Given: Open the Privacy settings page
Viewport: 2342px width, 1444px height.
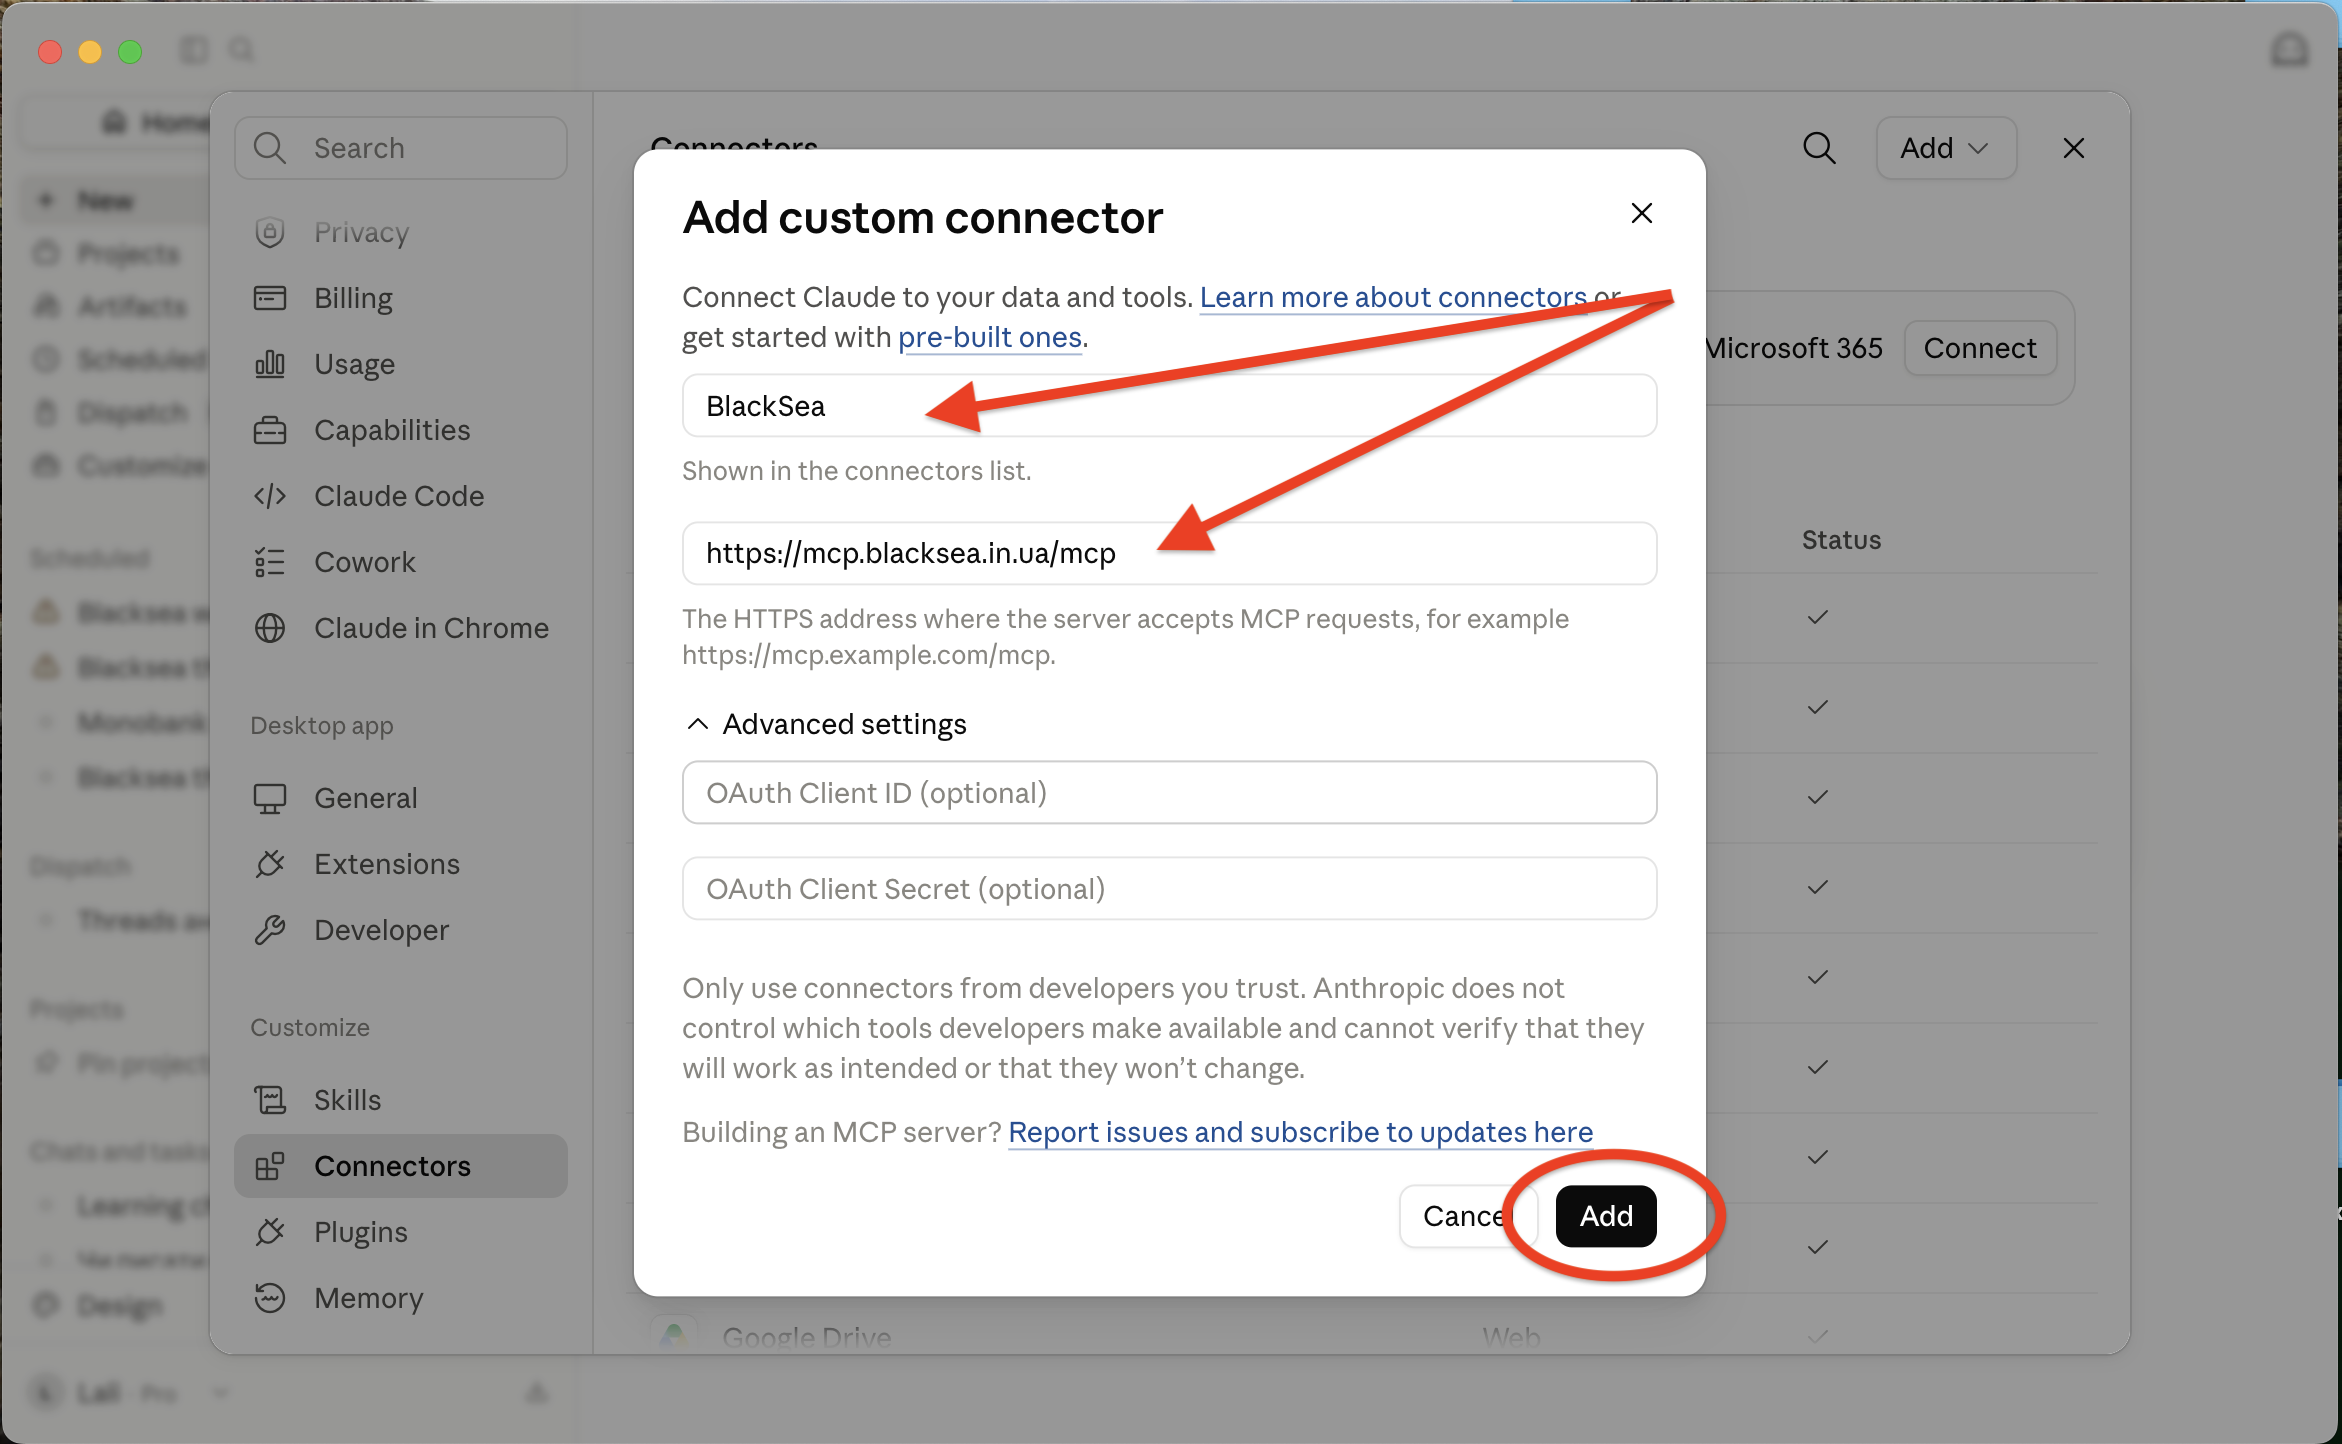Looking at the screenshot, I should coord(401,232).
